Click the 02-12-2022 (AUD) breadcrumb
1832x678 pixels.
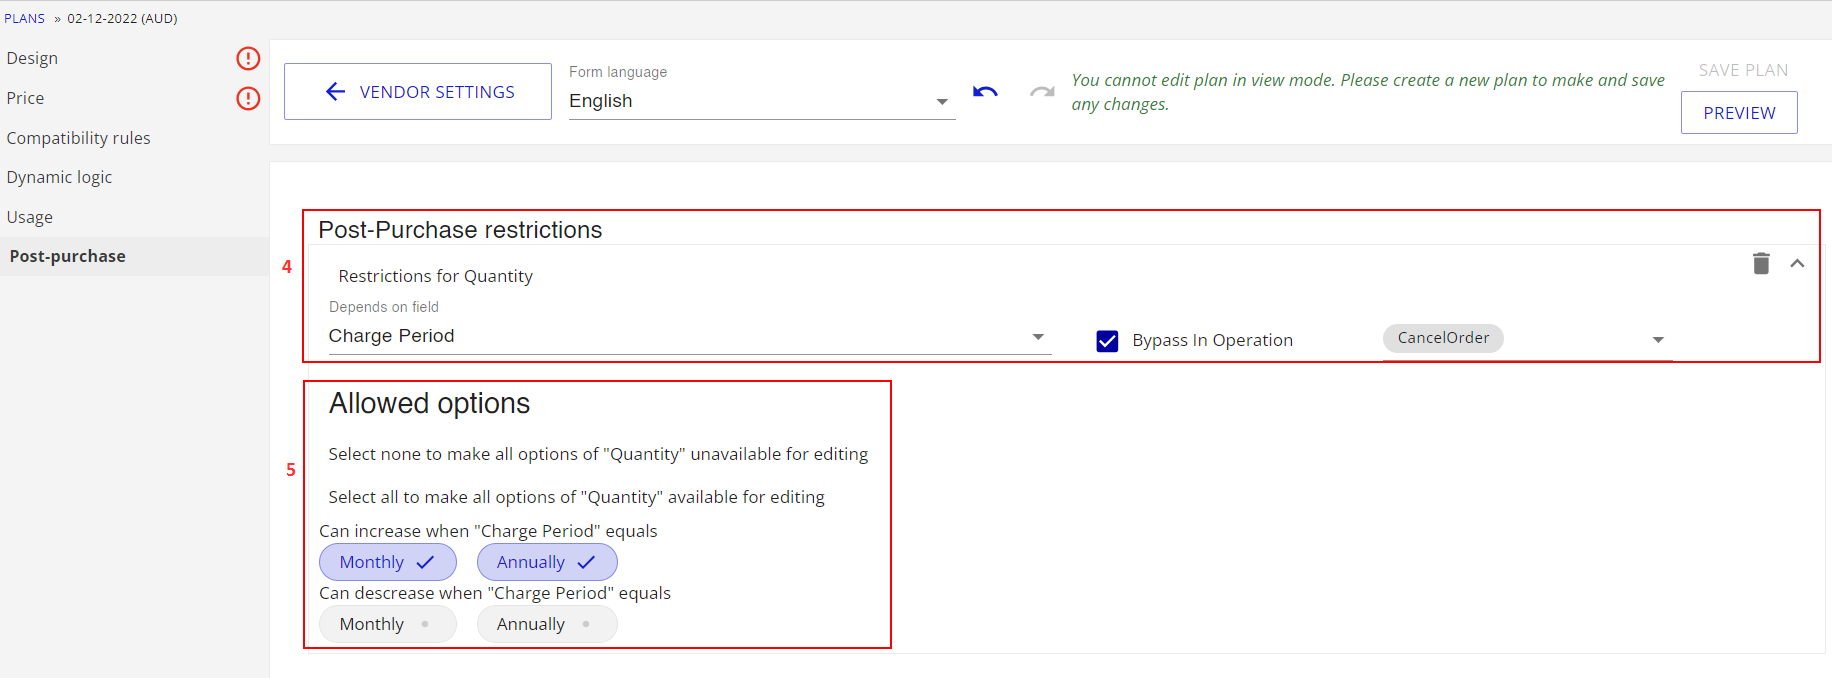tap(122, 18)
